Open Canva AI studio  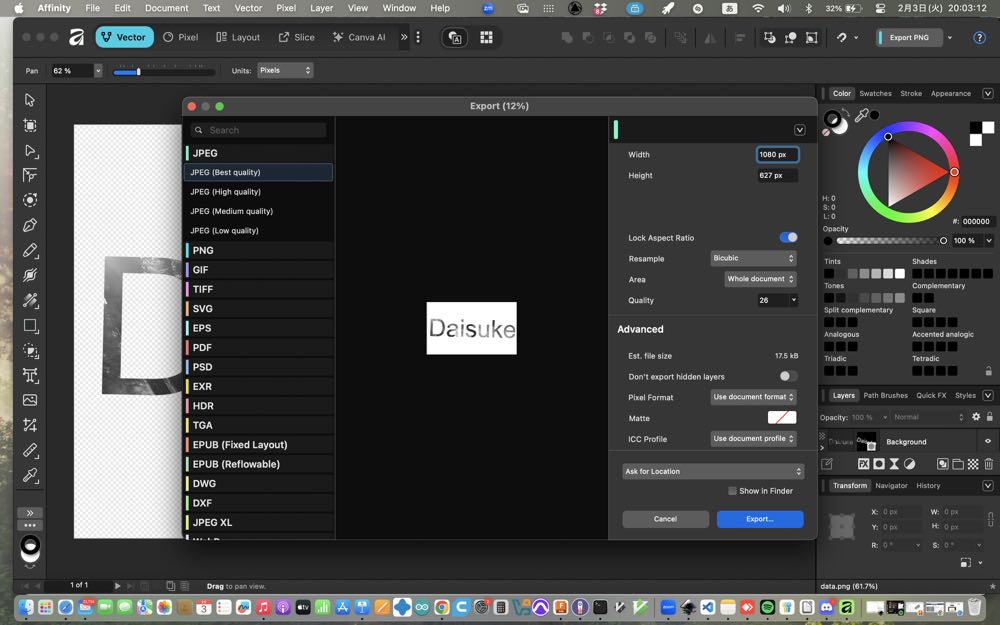coord(359,38)
